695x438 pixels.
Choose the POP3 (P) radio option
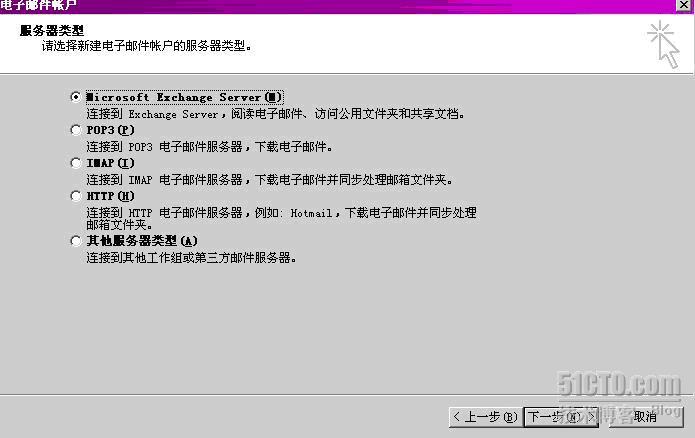(76, 130)
